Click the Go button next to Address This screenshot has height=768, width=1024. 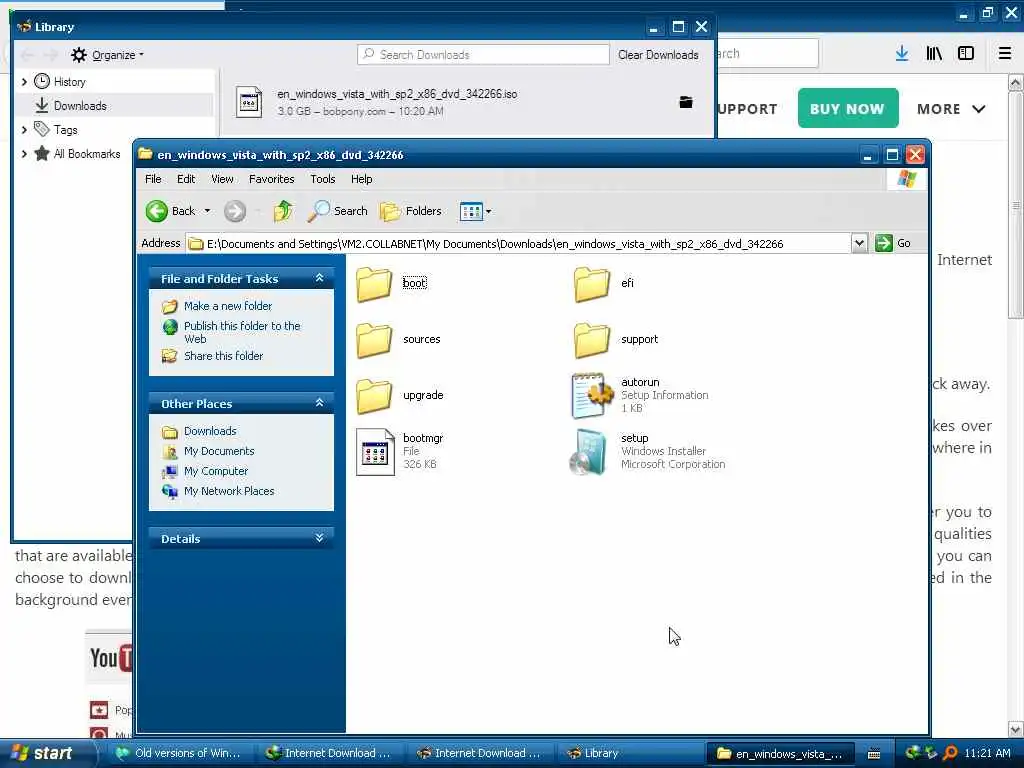893,243
